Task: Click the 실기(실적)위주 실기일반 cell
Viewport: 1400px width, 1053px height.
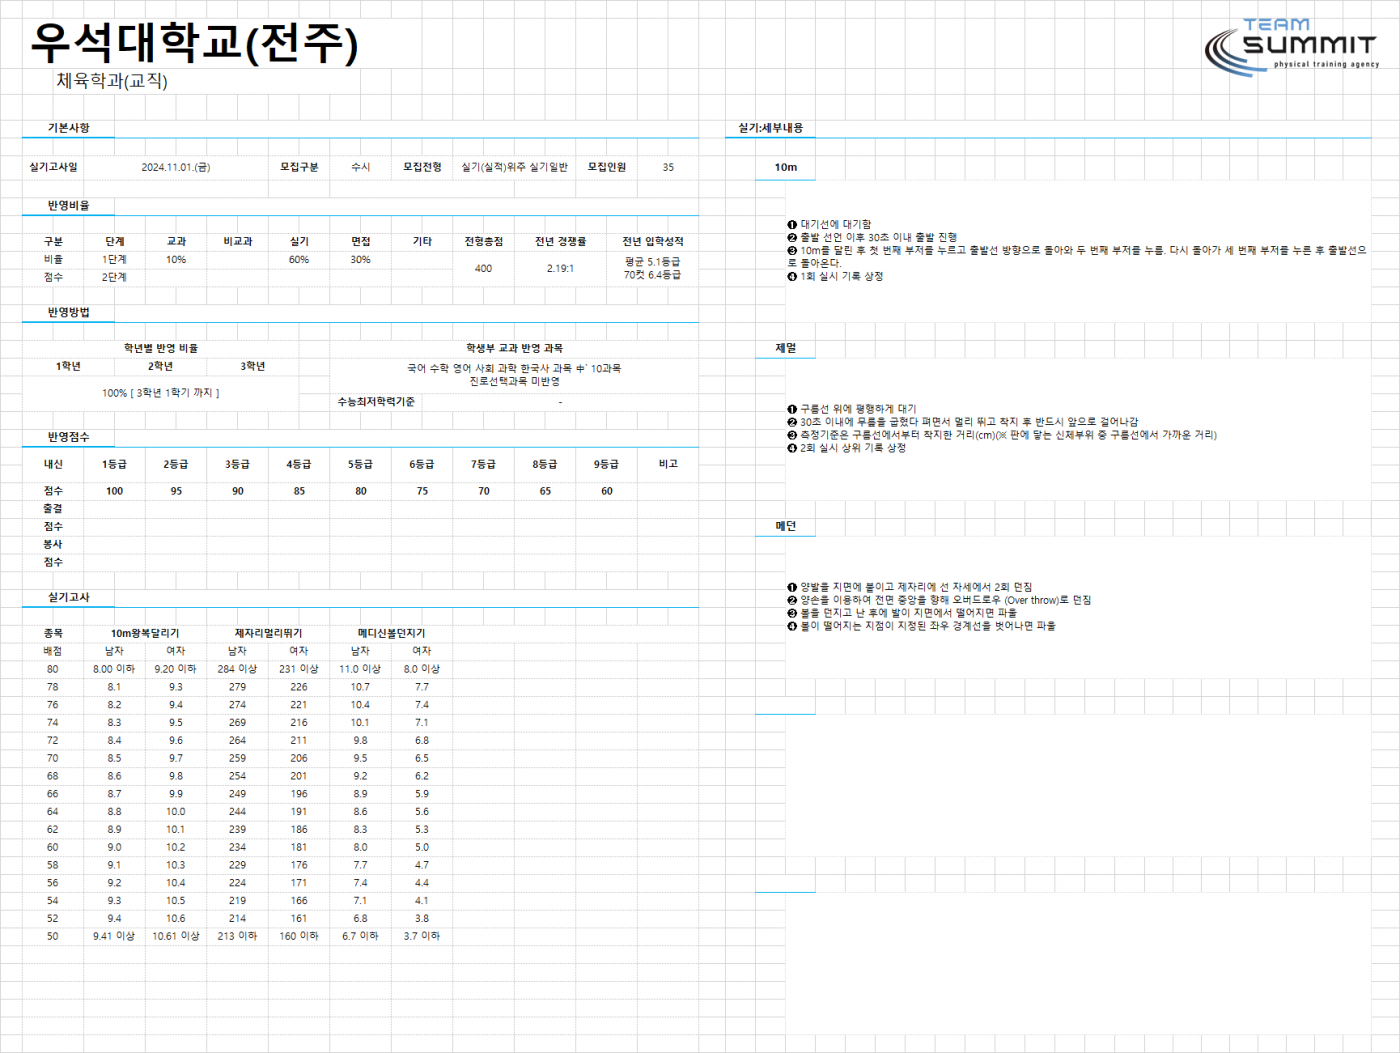Action: pyautogui.click(x=514, y=167)
